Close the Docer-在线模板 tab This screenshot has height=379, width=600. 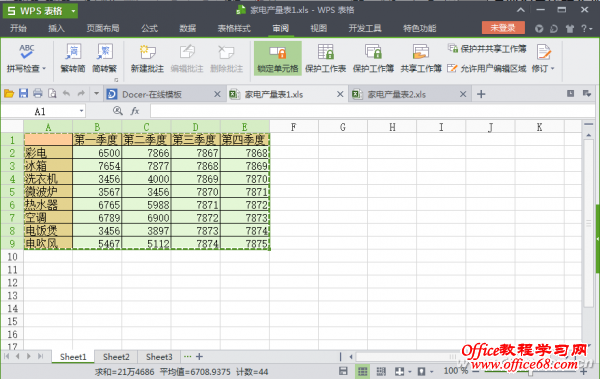point(217,94)
